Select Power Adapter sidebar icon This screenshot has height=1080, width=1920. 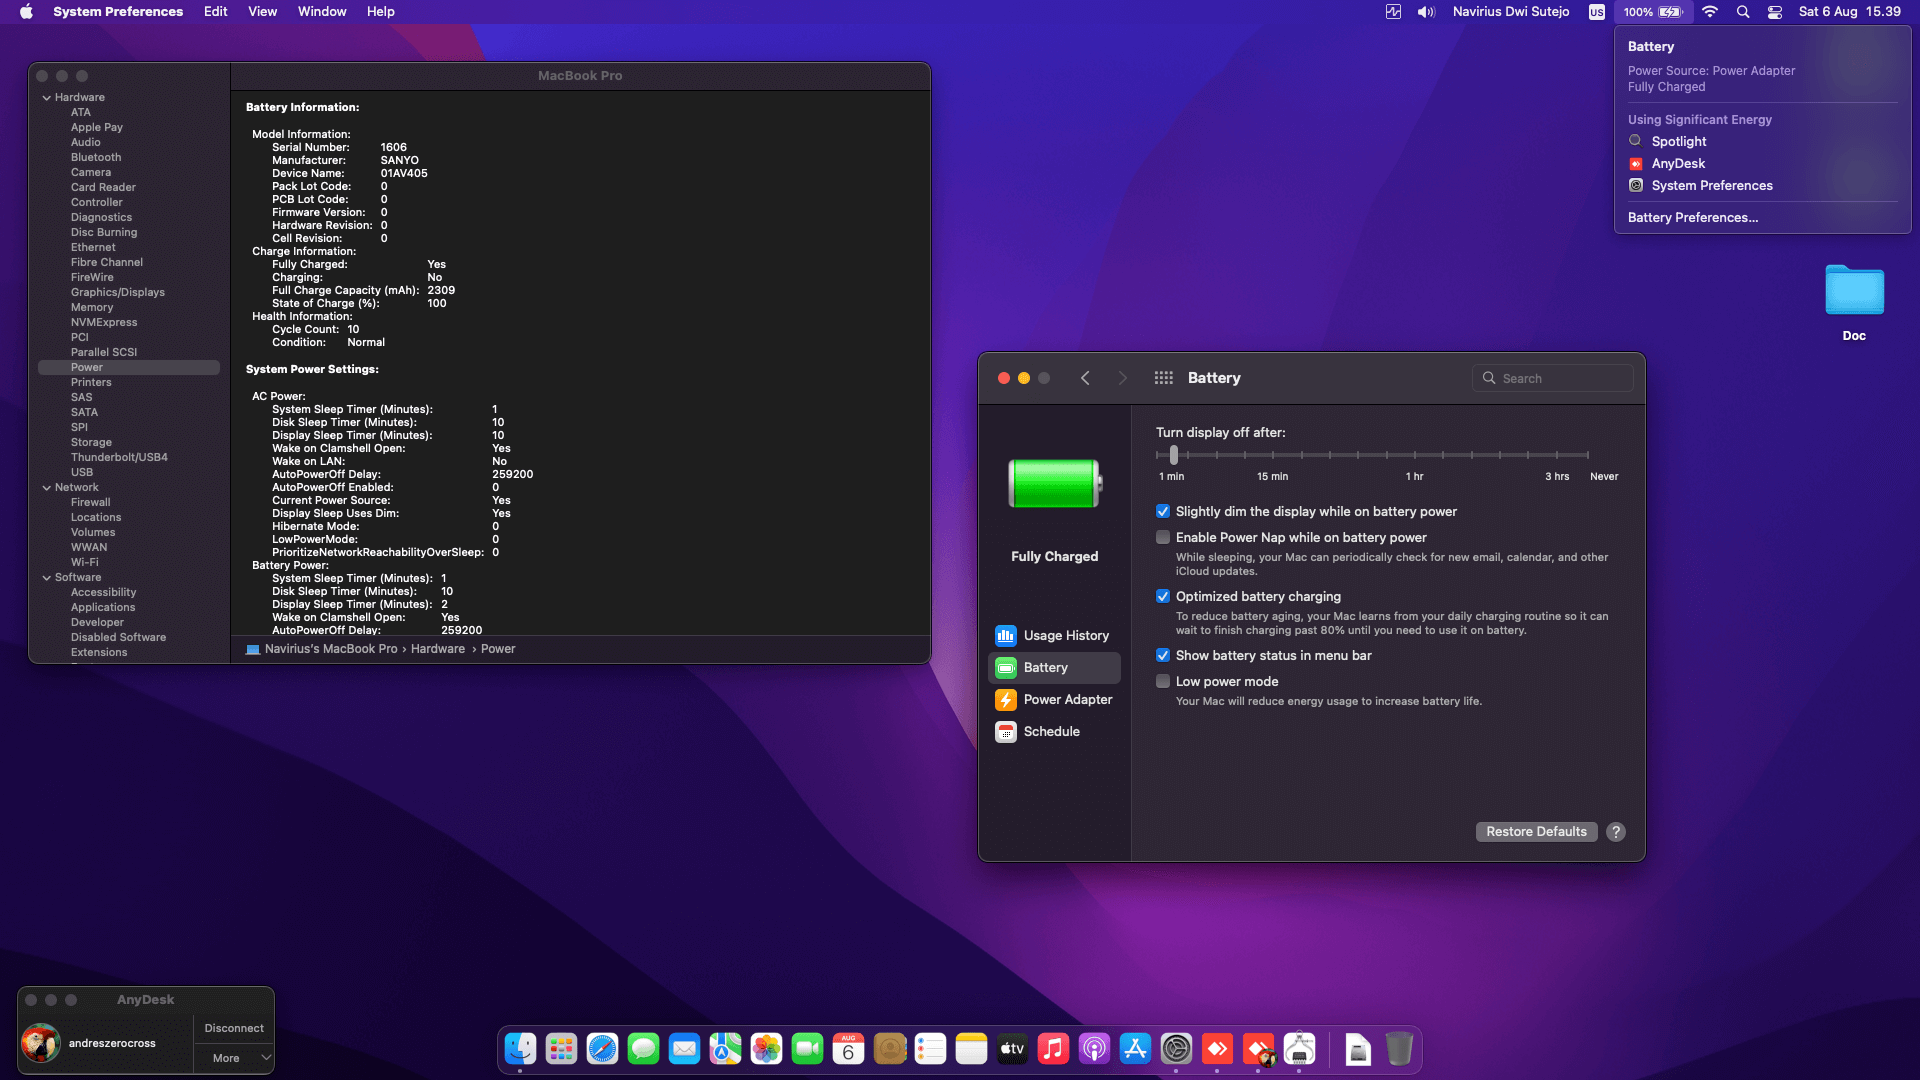[1006, 700]
